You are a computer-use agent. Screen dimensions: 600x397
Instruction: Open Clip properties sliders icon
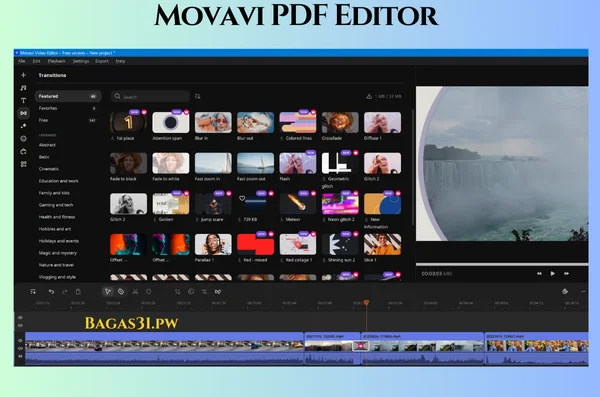[x=204, y=292]
